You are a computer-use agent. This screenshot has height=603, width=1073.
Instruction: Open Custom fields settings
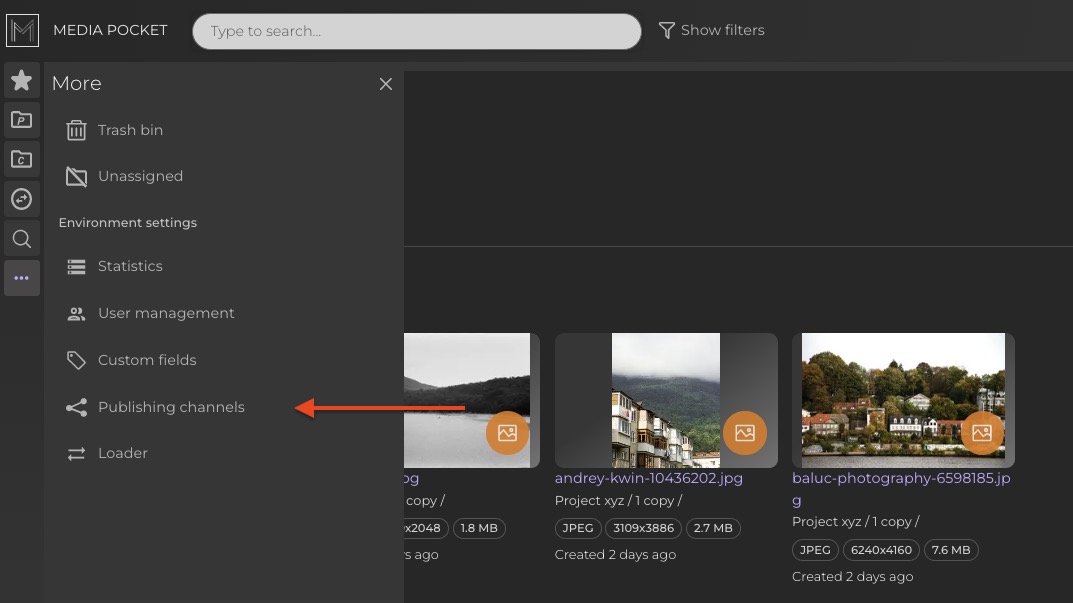[x=146, y=360]
